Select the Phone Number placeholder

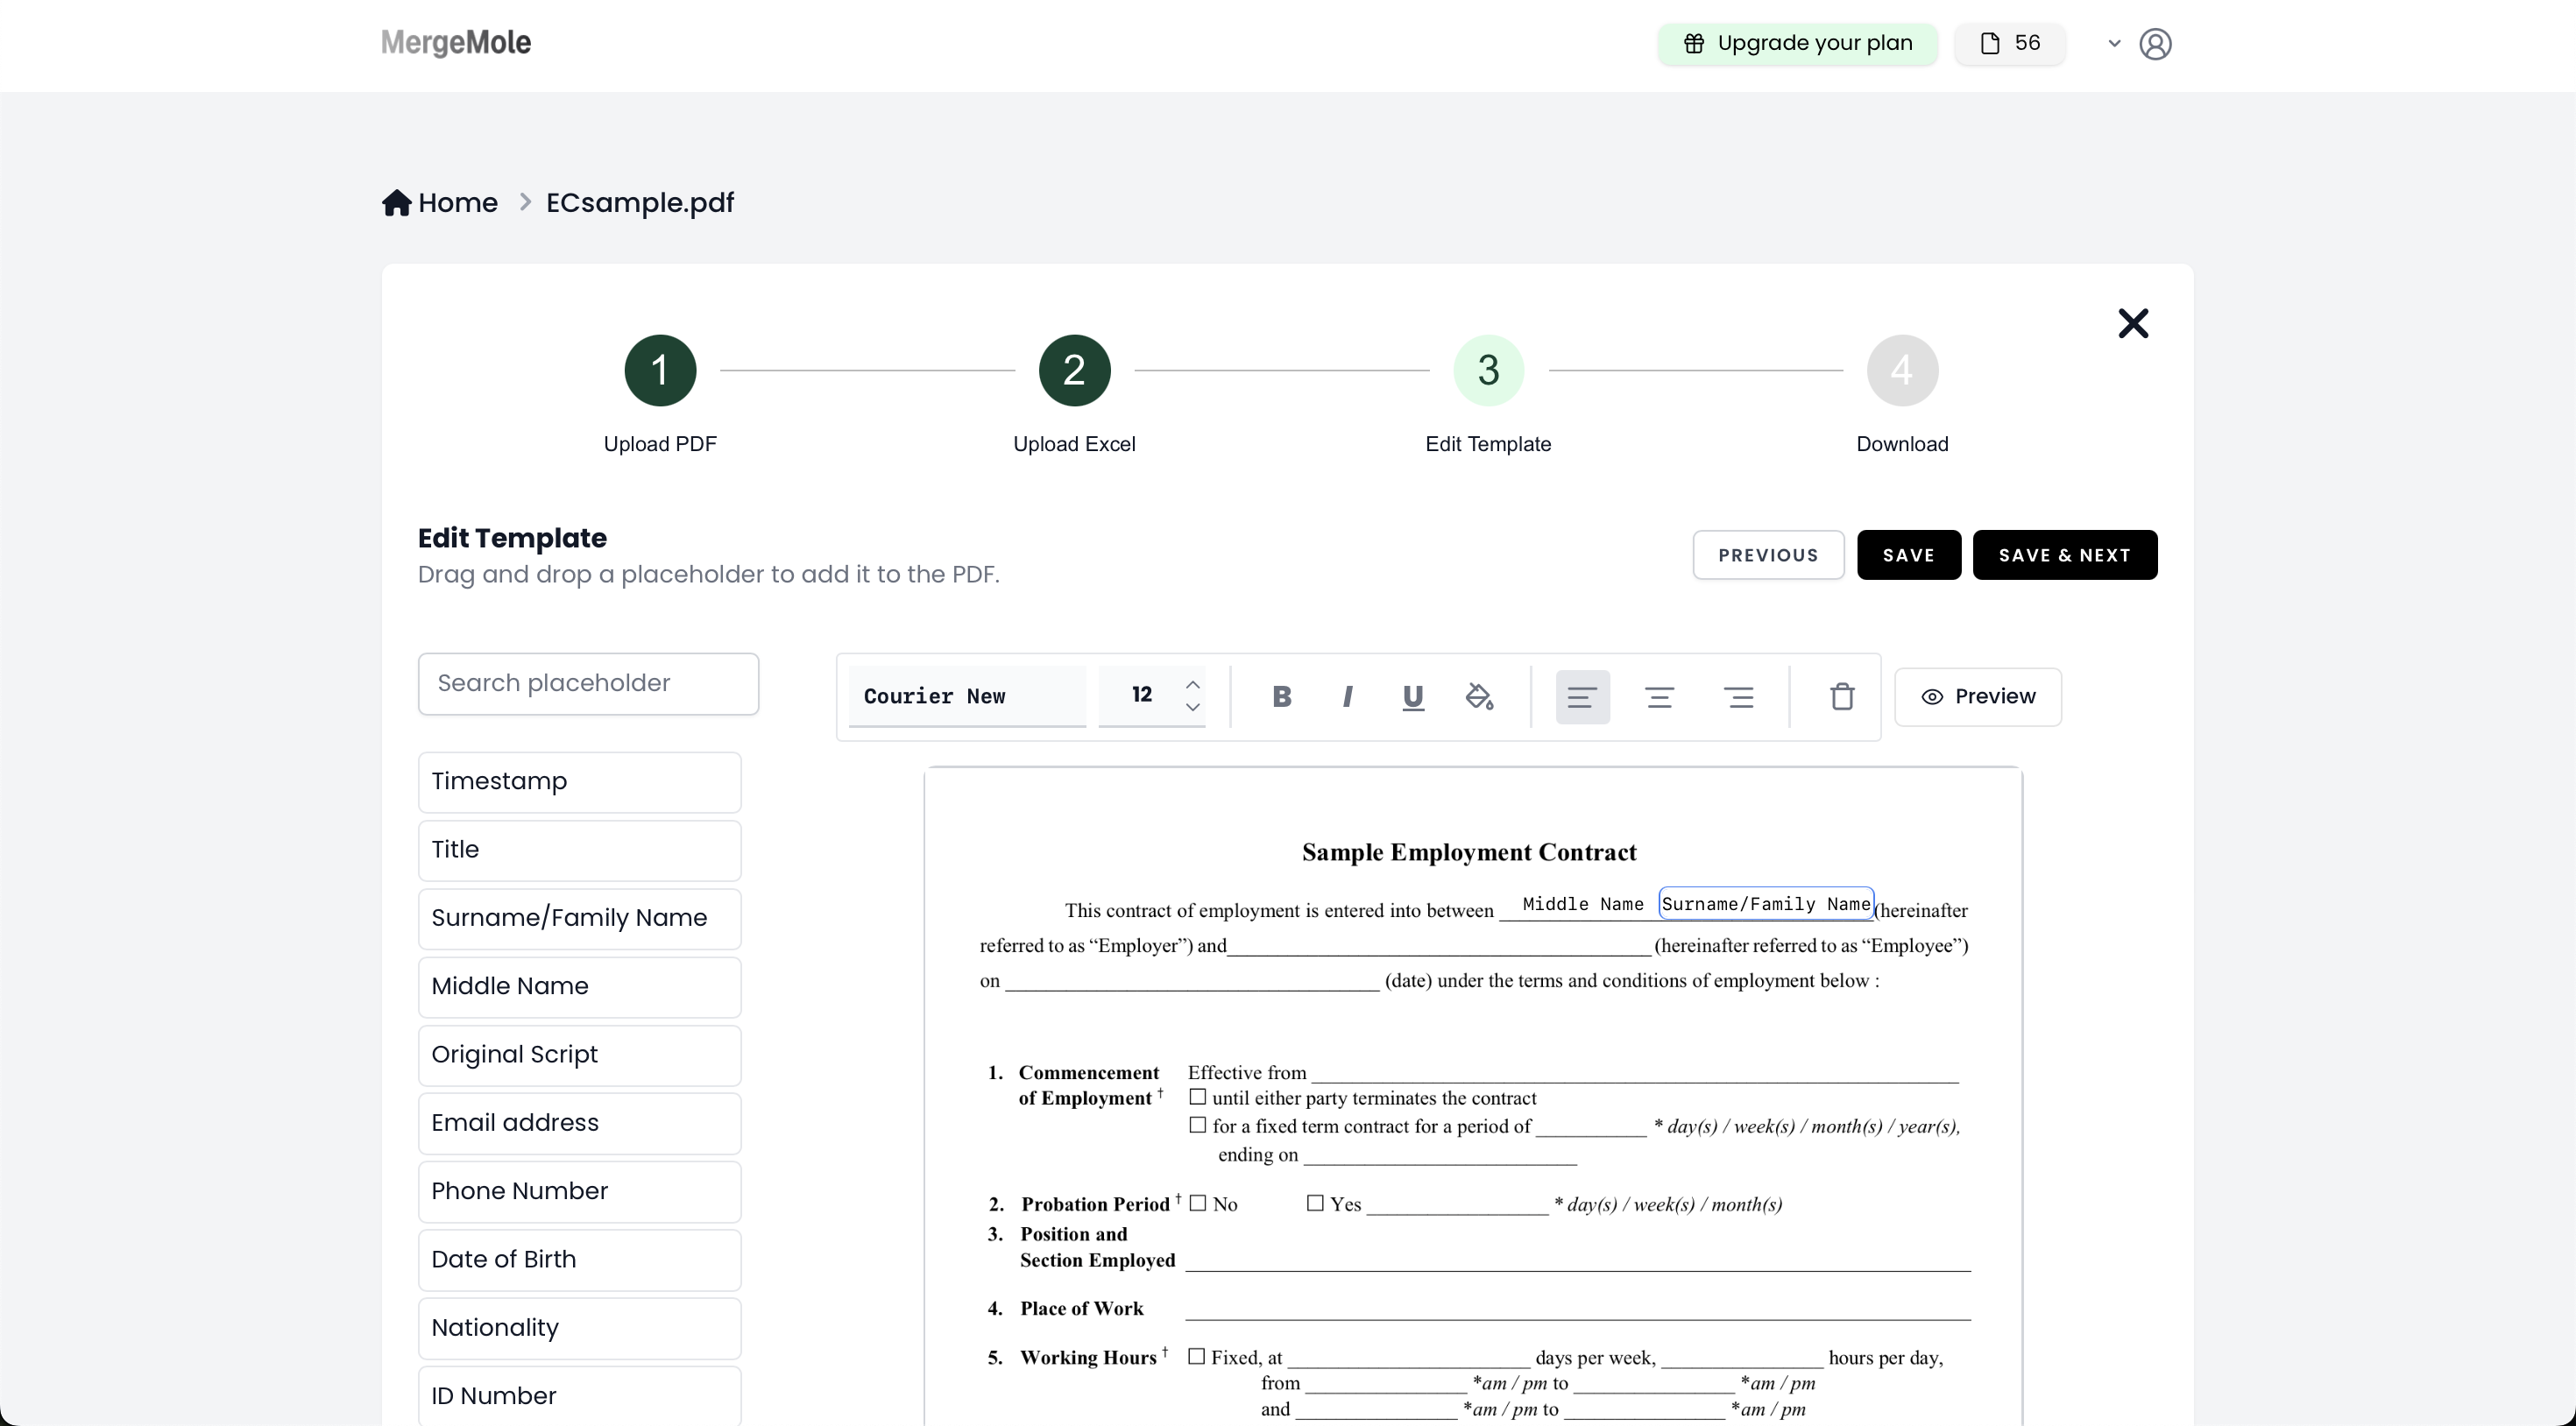(x=580, y=1192)
